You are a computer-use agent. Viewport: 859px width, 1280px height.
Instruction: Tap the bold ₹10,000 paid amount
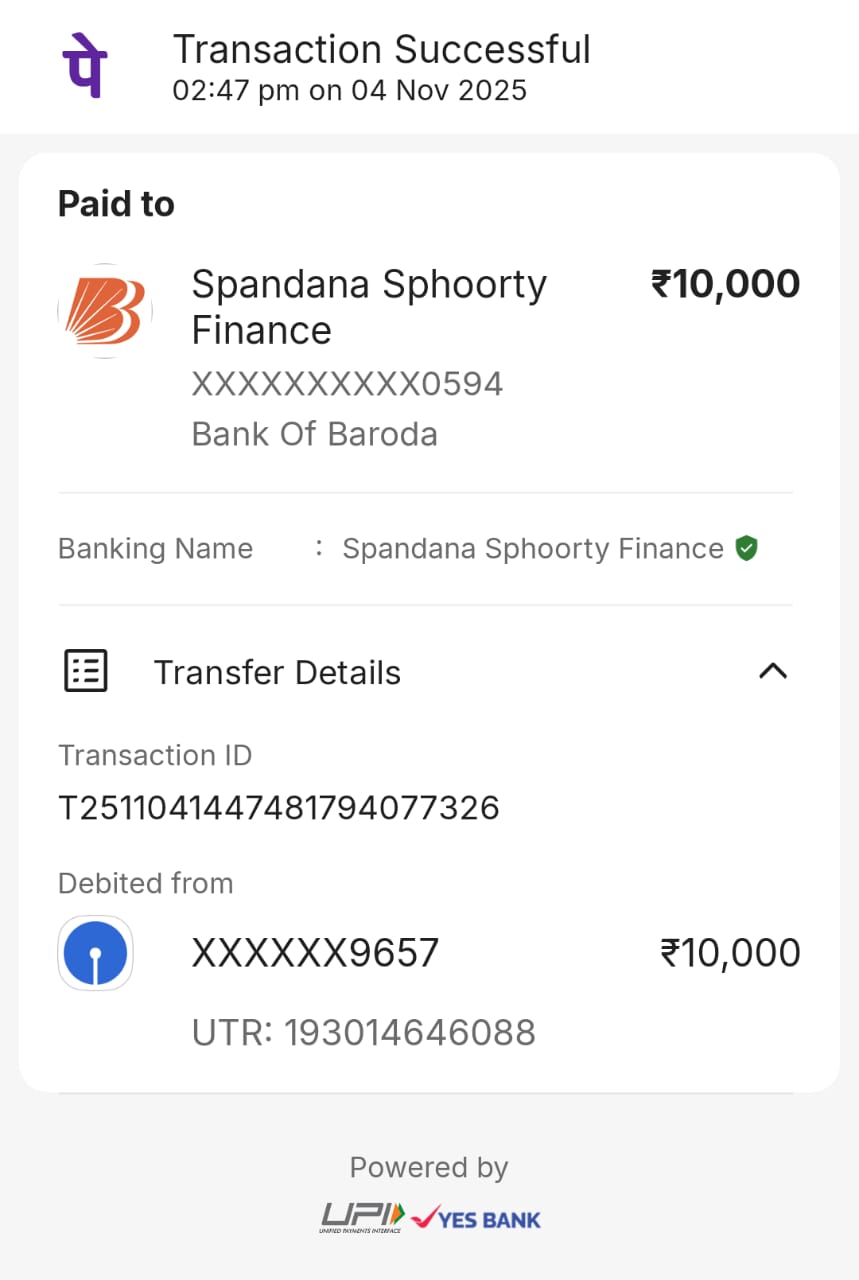pos(725,284)
